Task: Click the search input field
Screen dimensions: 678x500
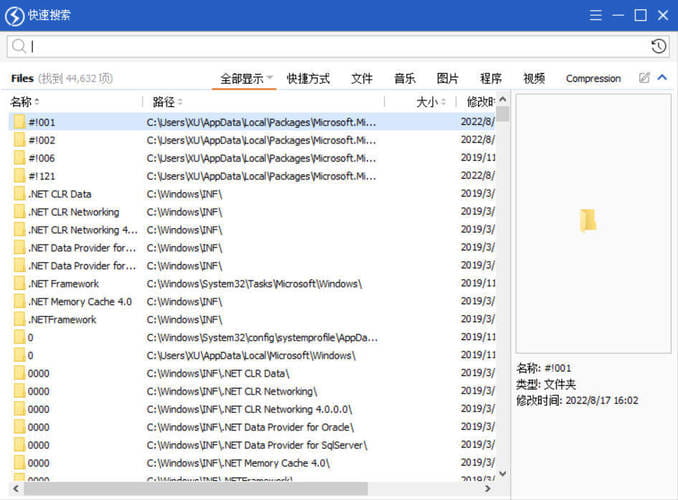Action: 330,46
